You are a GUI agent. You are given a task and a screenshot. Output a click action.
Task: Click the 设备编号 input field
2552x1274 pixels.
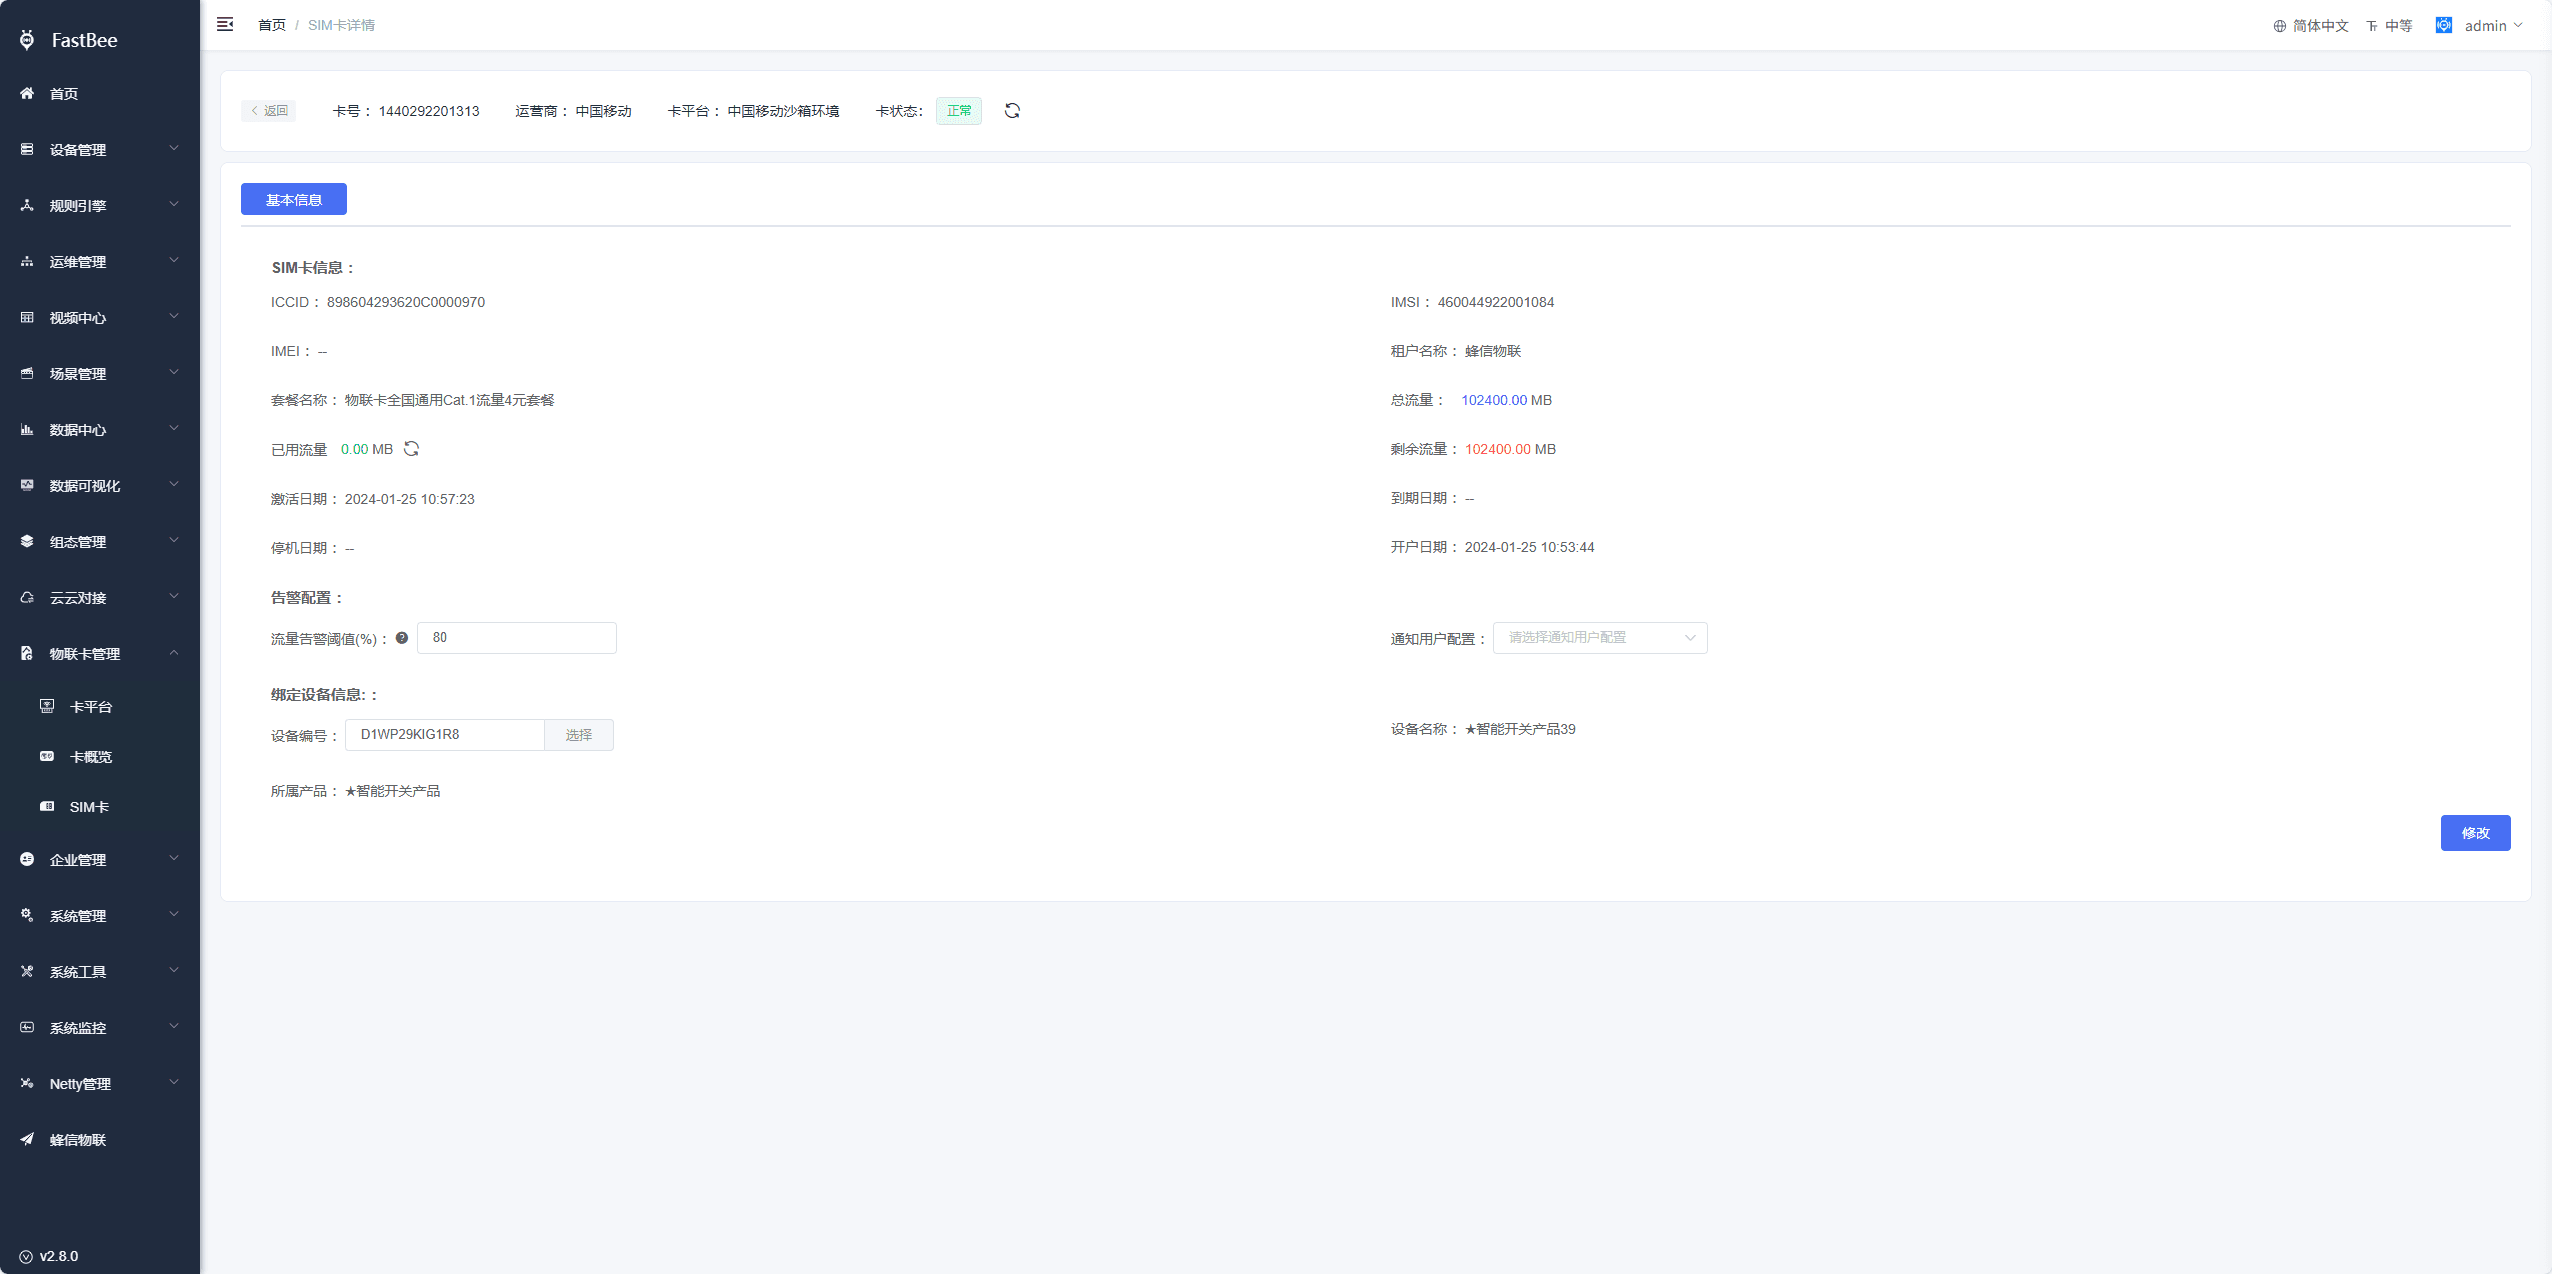tap(445, 735)
